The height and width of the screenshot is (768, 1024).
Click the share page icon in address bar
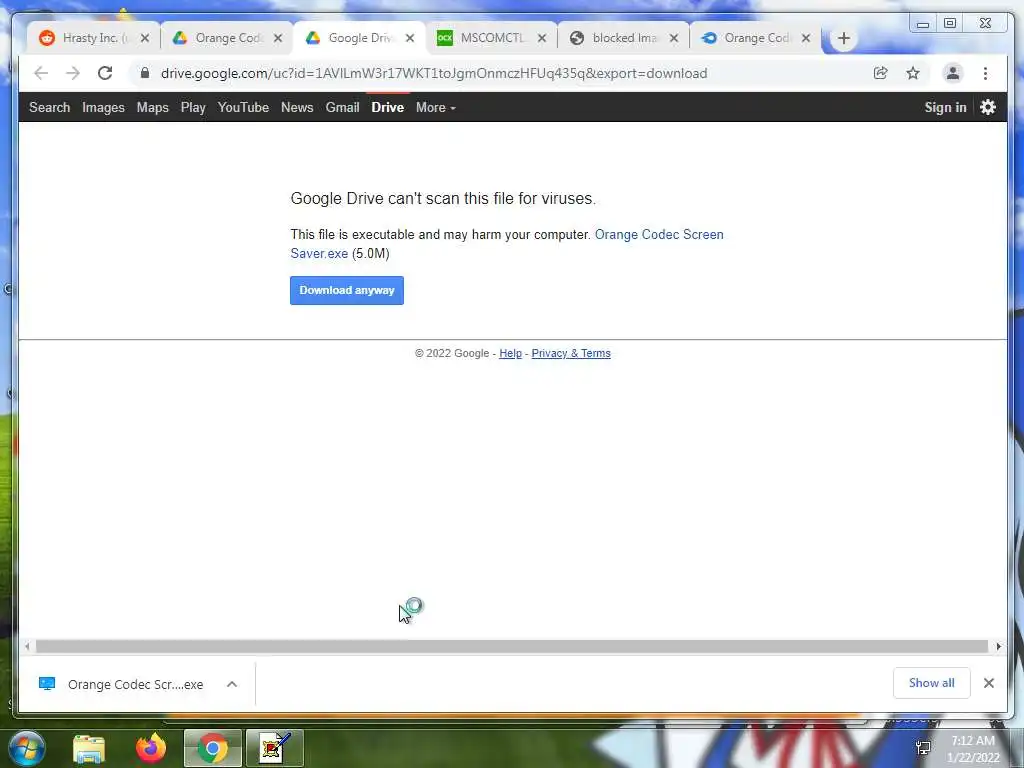click(880, 73)
